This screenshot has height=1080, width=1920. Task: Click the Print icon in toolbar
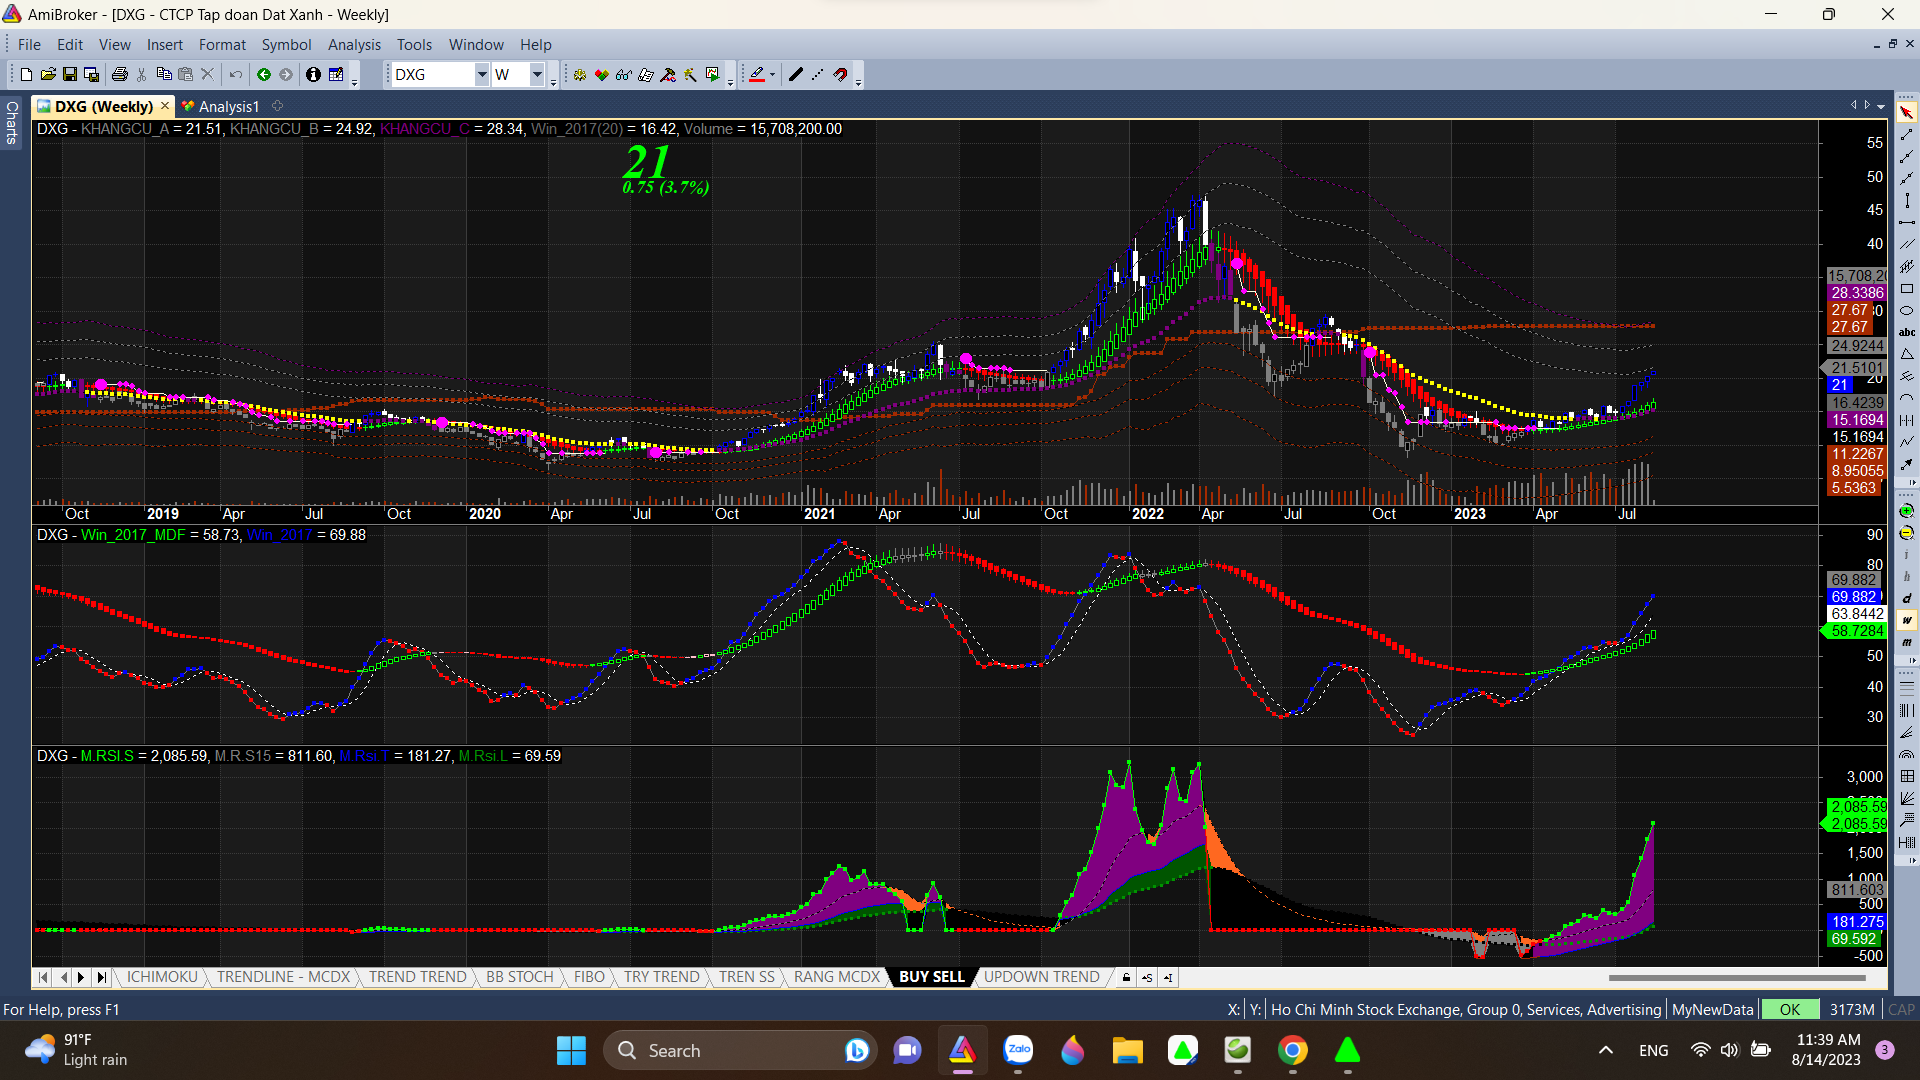120,75
